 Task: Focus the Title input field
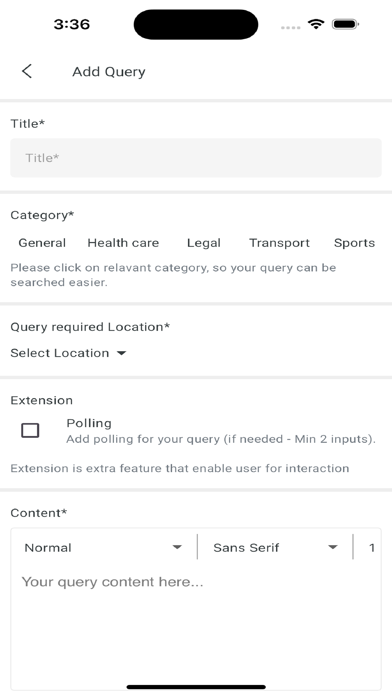point(196,158)
